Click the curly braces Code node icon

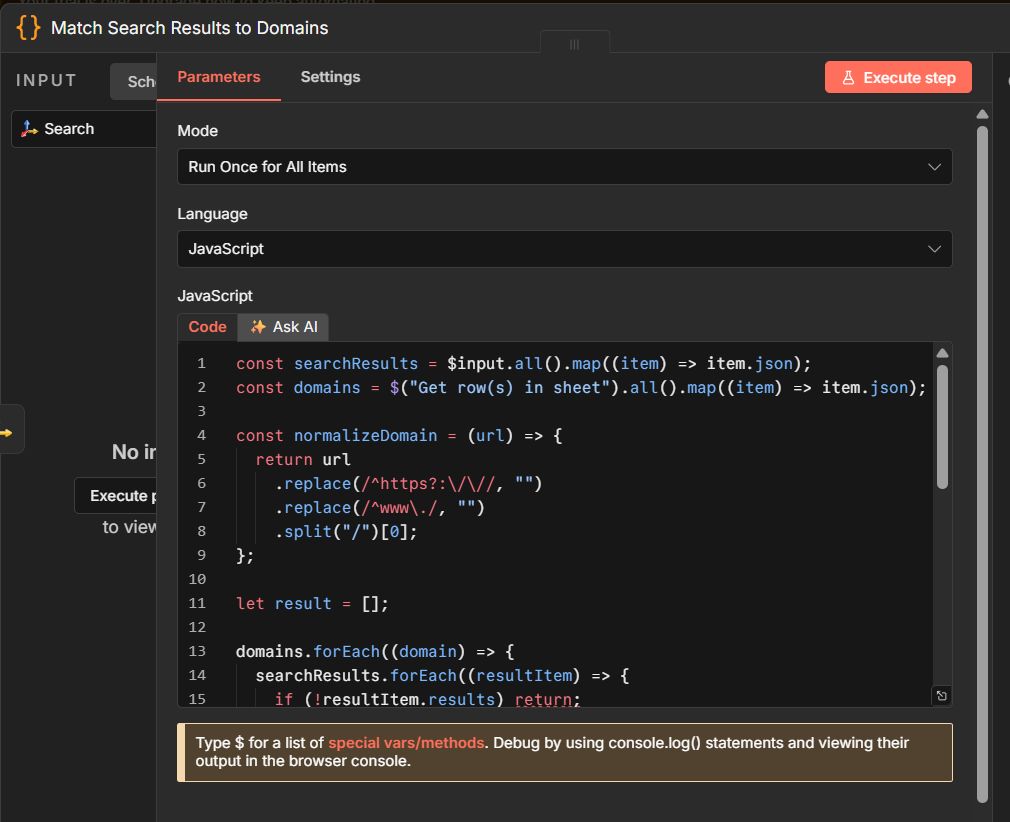28,27
